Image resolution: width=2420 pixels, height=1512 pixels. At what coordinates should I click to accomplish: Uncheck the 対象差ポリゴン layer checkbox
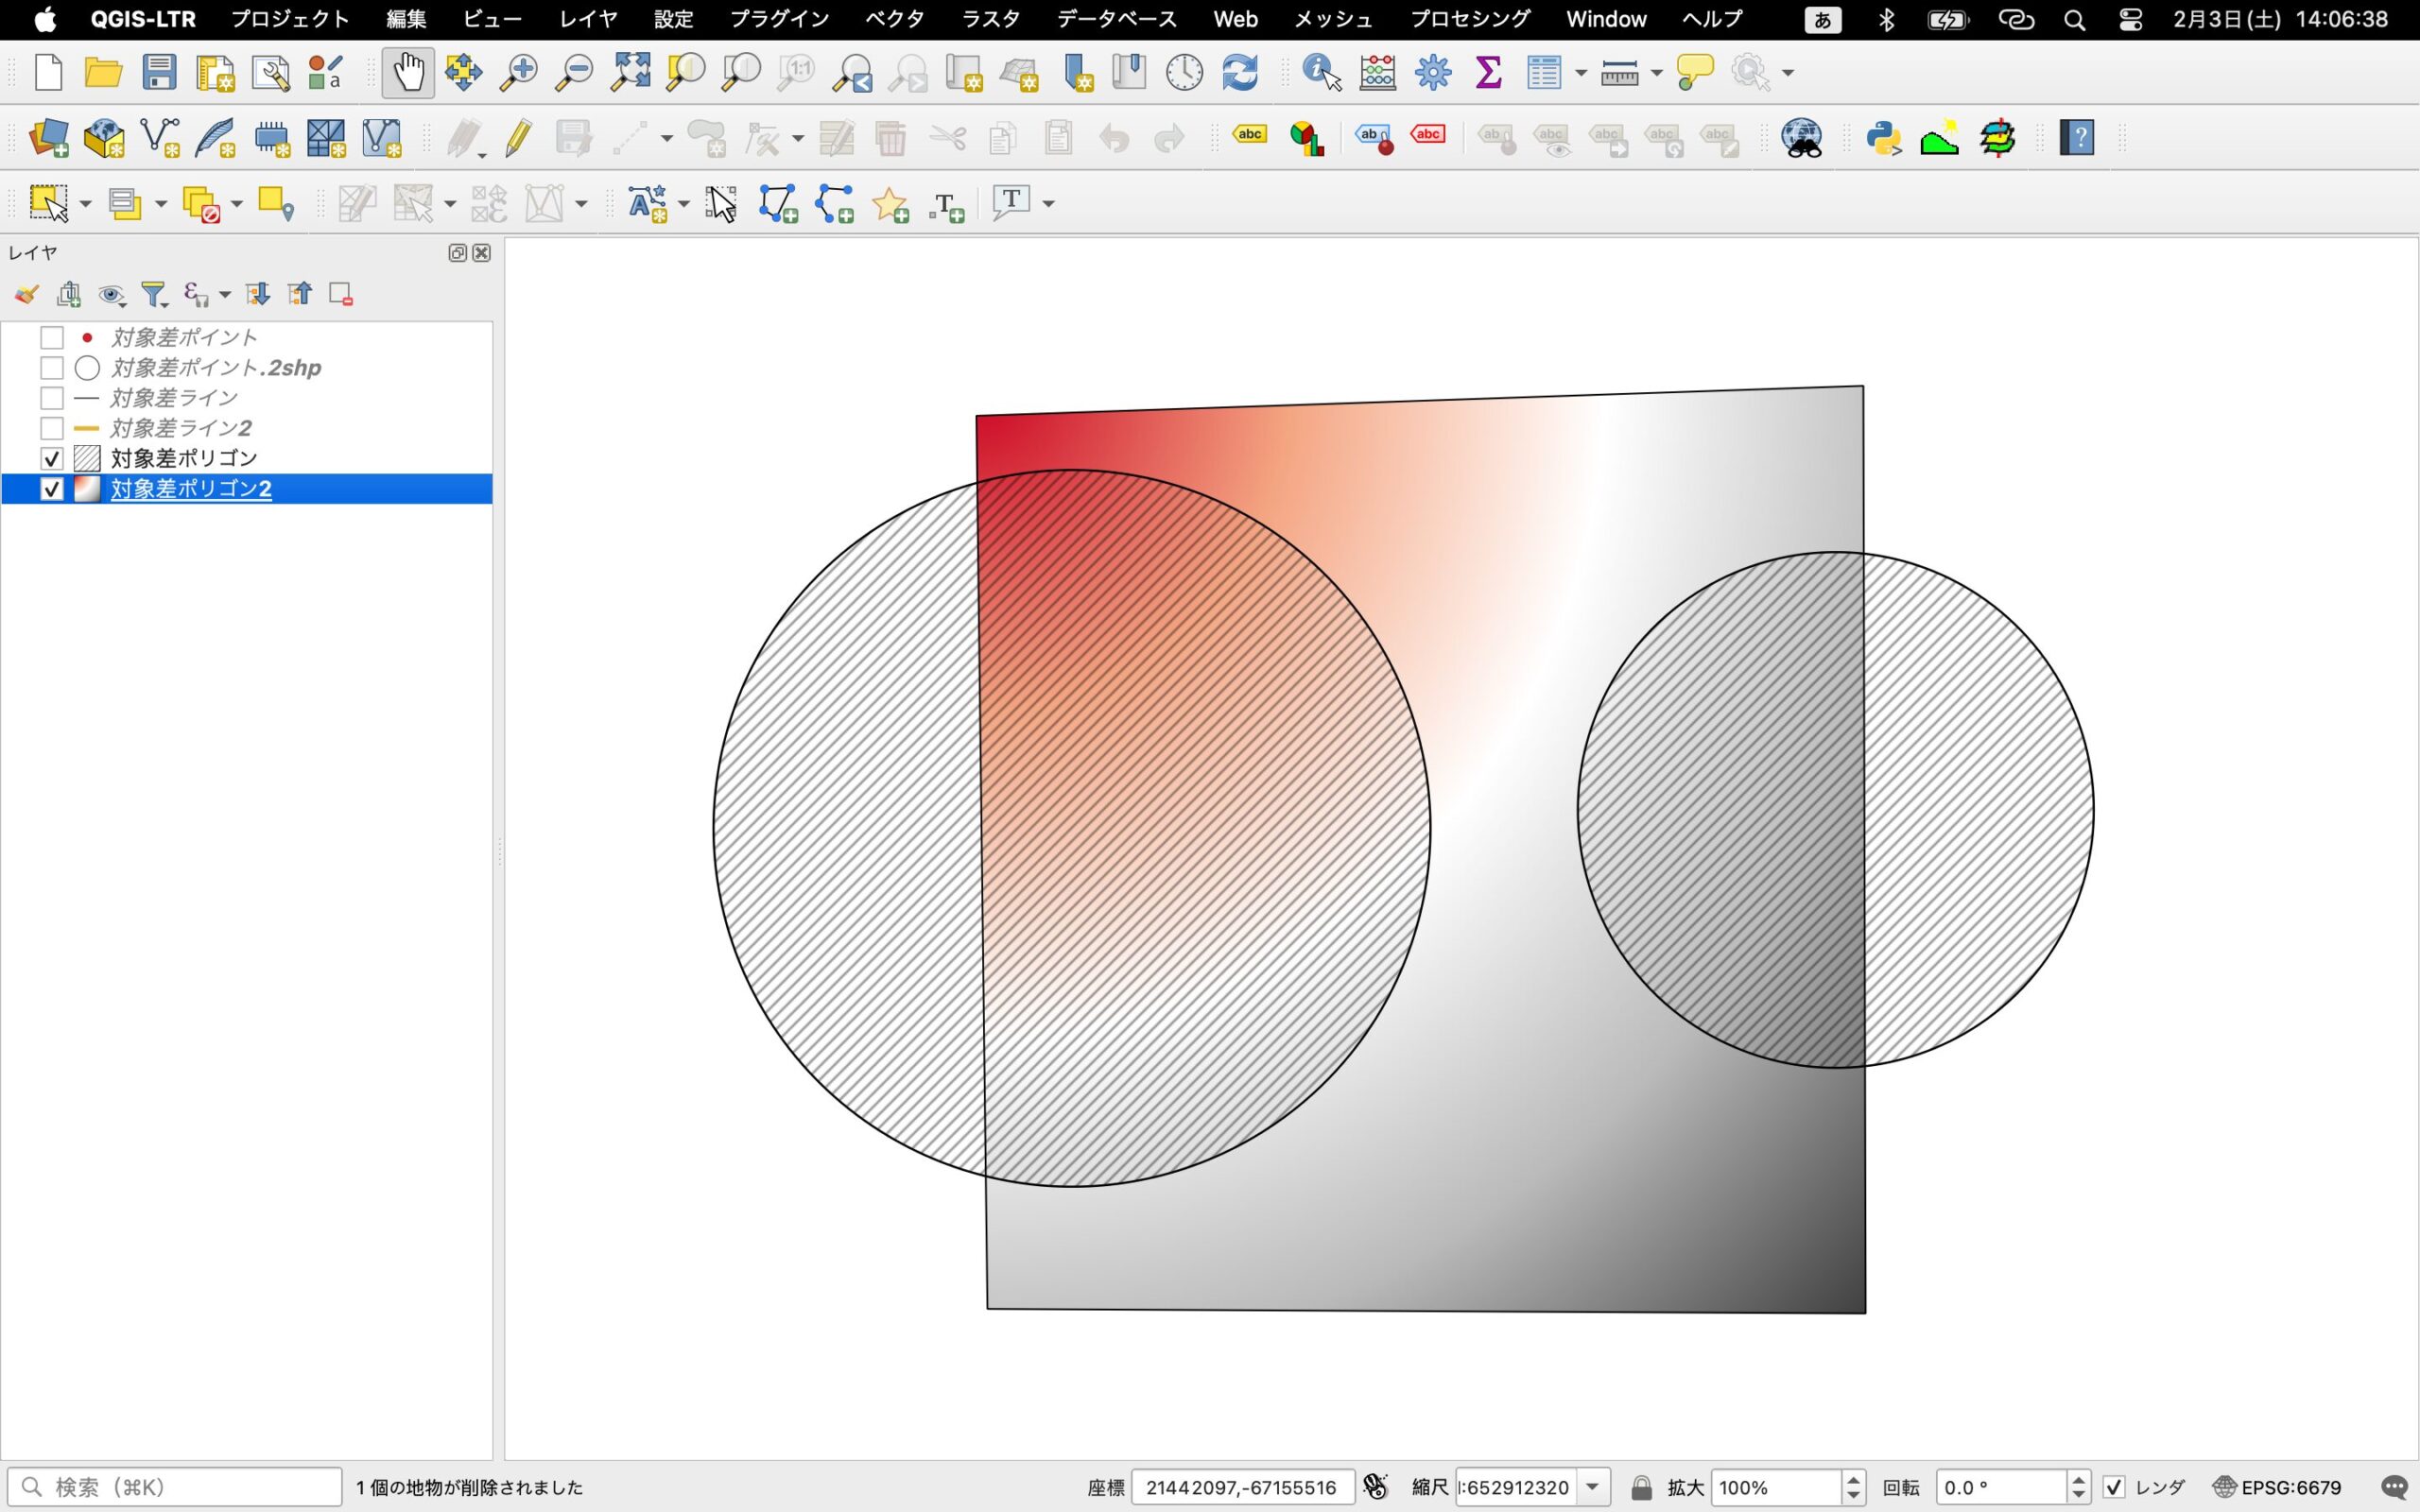pyautogui.click(x=52, y=459)
